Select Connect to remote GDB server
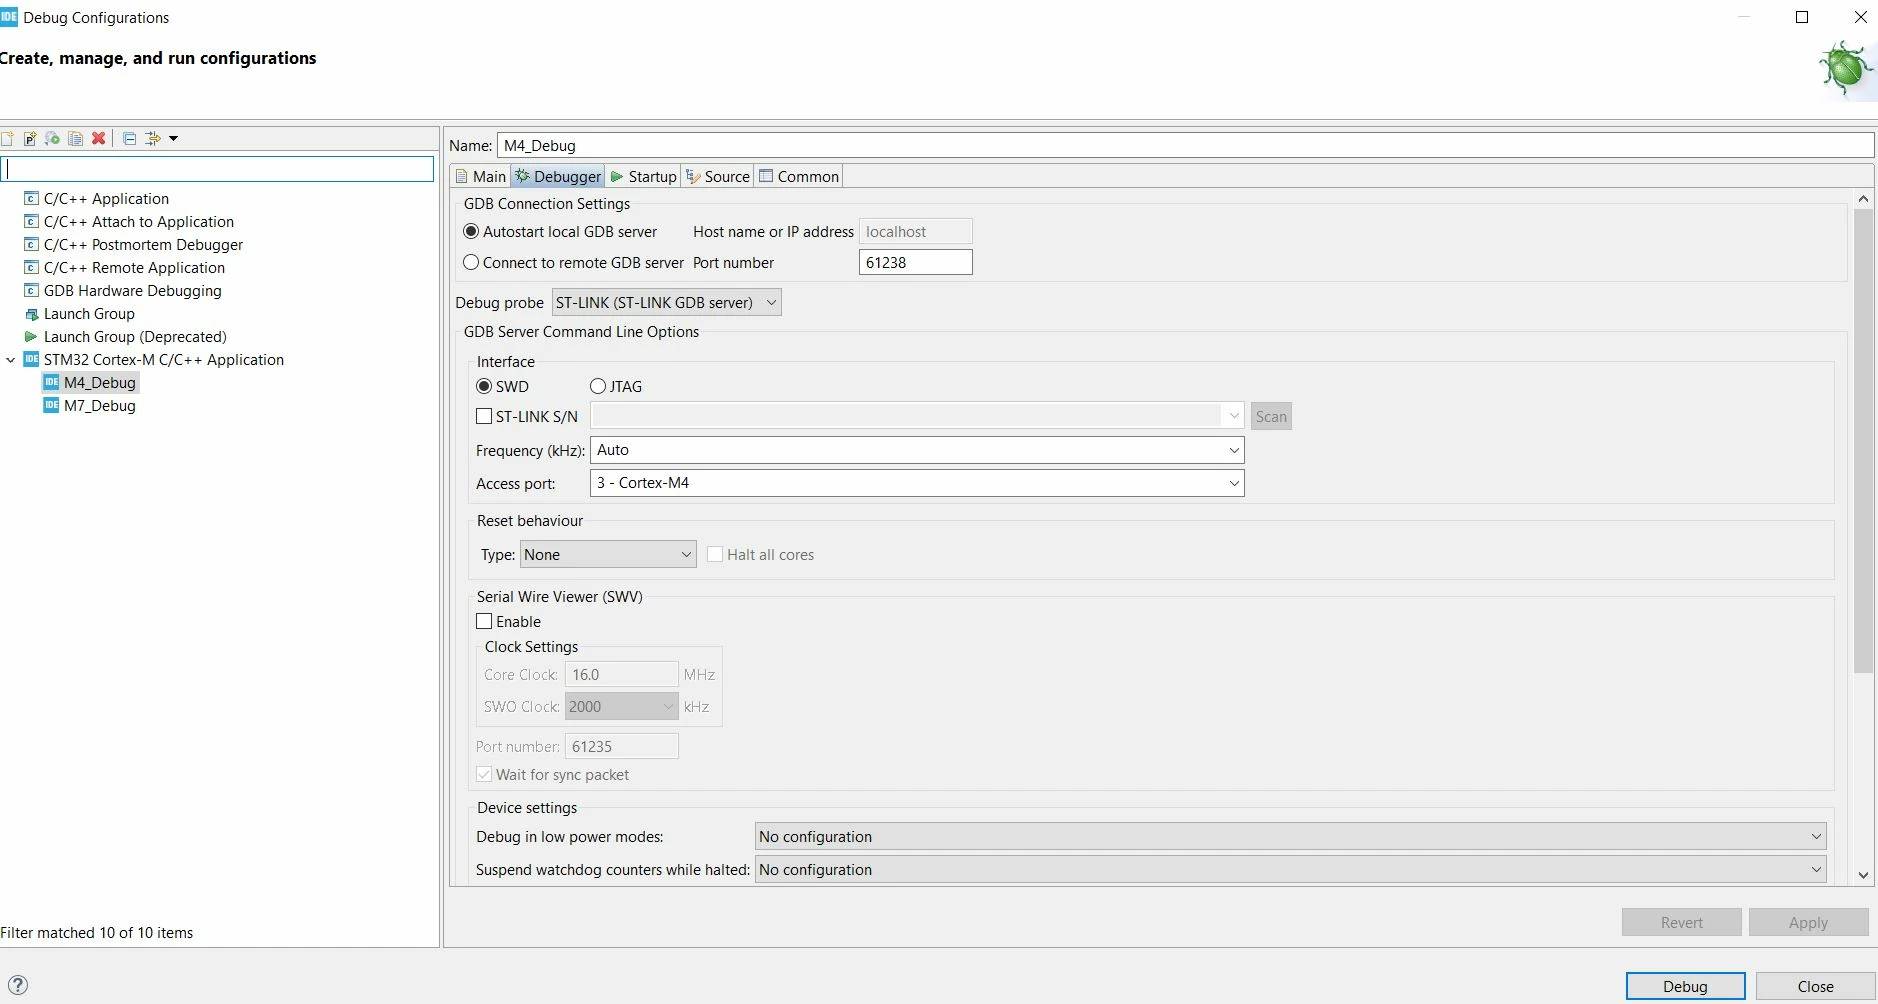This screenshot has width=1878, height=1004. tap(471, 262)
